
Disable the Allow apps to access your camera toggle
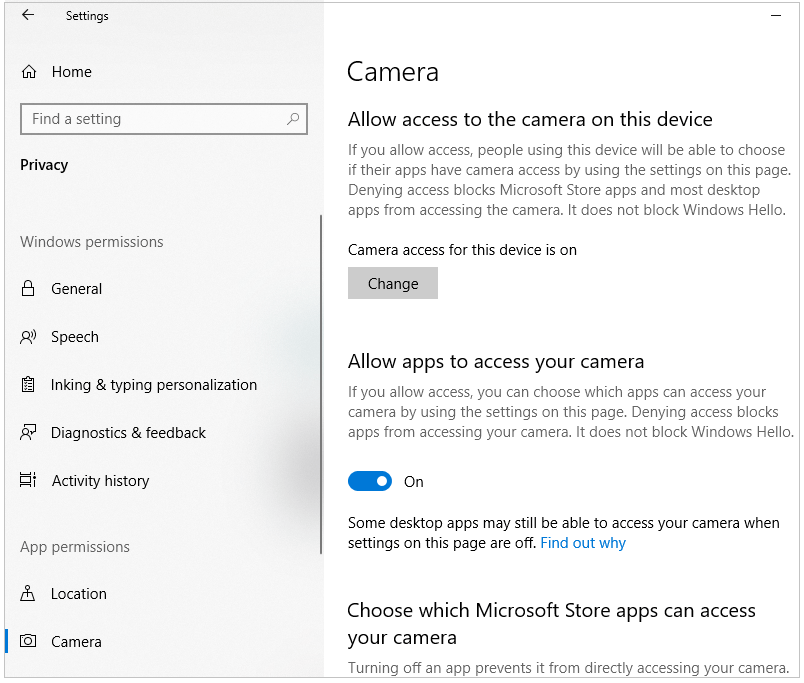tap(370, 481)
